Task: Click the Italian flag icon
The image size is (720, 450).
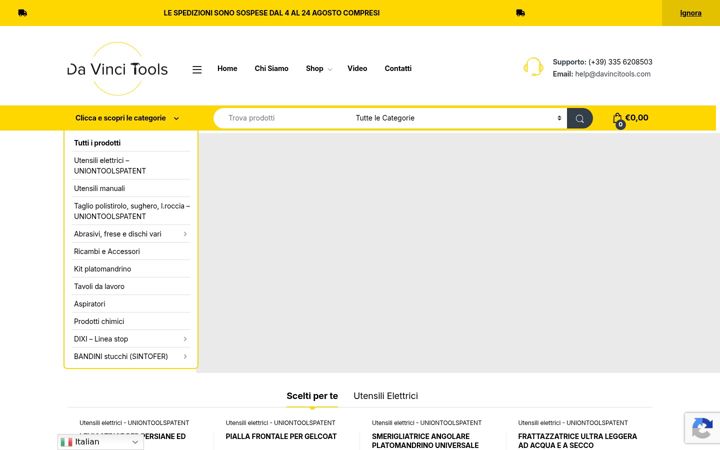Action: click(67, 442)
